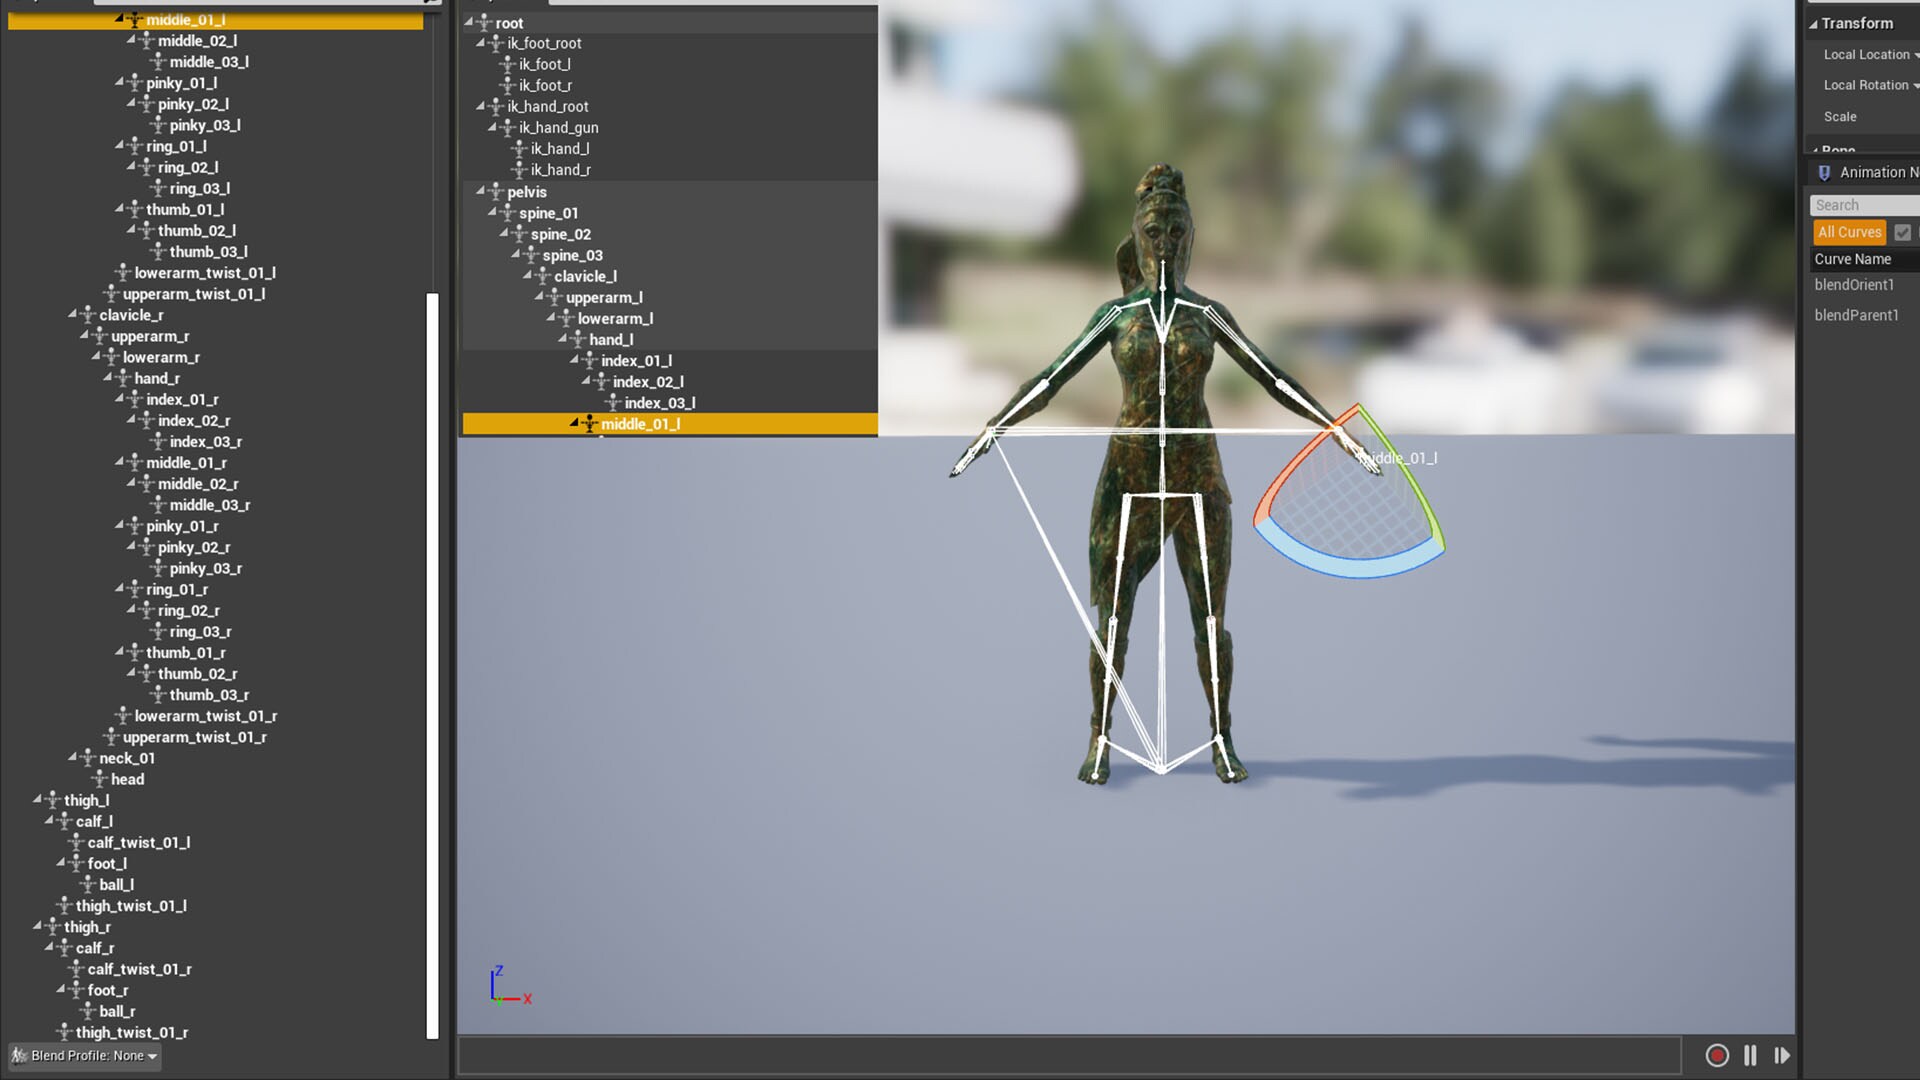Toggle the All Curves filter button
The width and height of the screenshot is (1920, 1080).
[1849, 232]
